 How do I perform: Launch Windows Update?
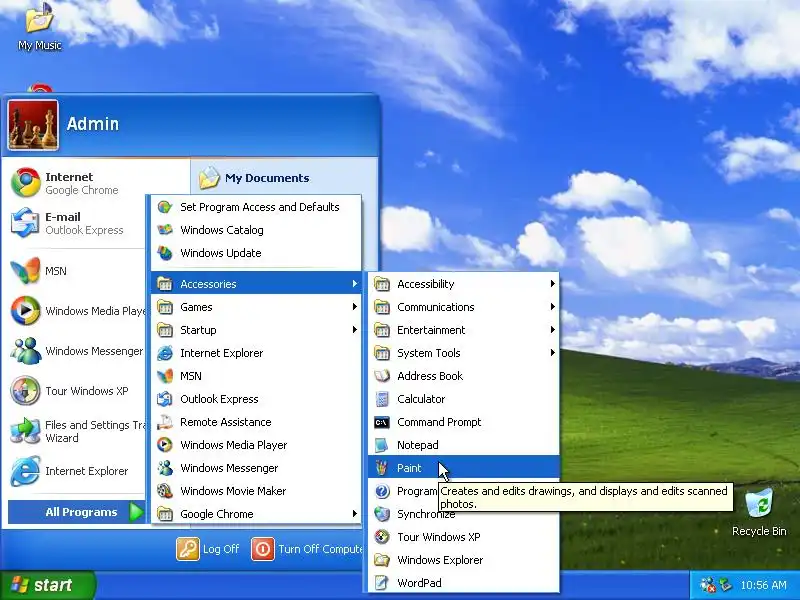click(x=256, y=253)
